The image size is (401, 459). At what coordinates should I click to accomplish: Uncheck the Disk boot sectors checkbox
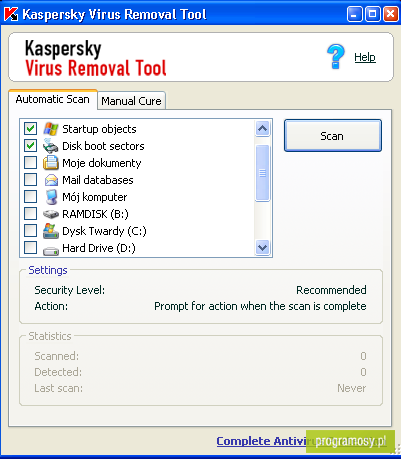(30, 146)
